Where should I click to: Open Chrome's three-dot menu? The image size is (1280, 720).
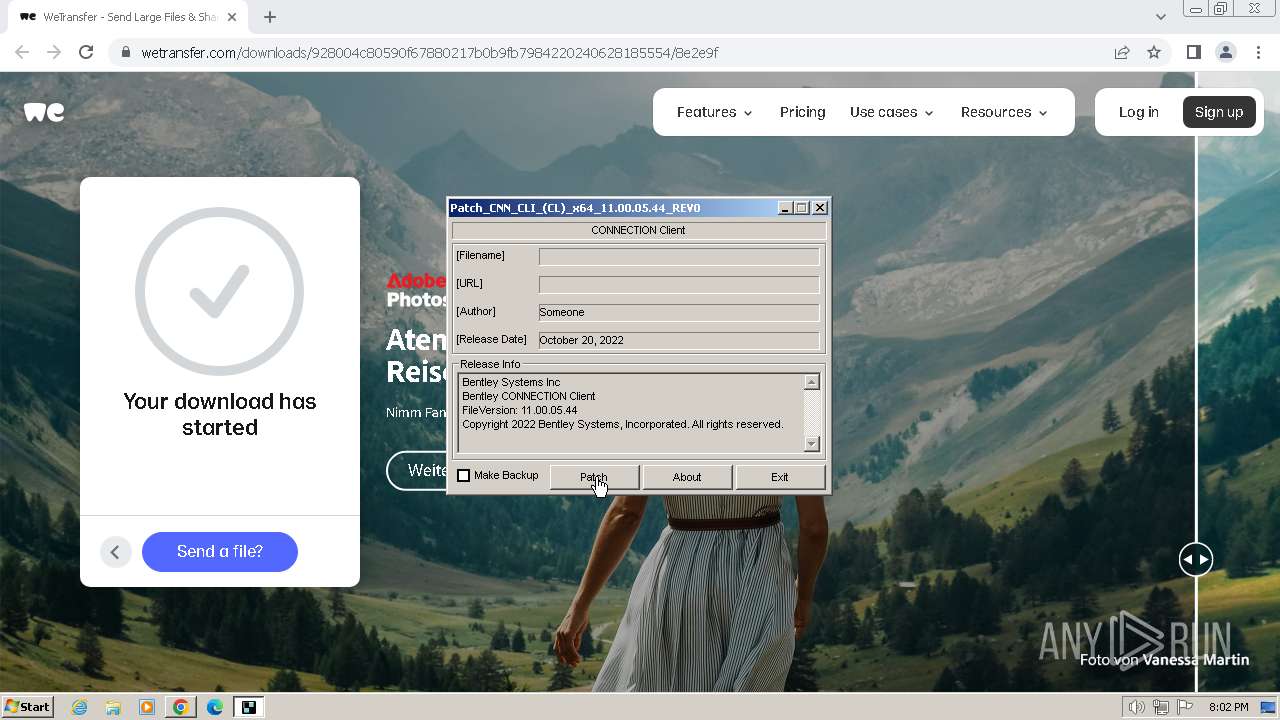[x=1258, y=52]
